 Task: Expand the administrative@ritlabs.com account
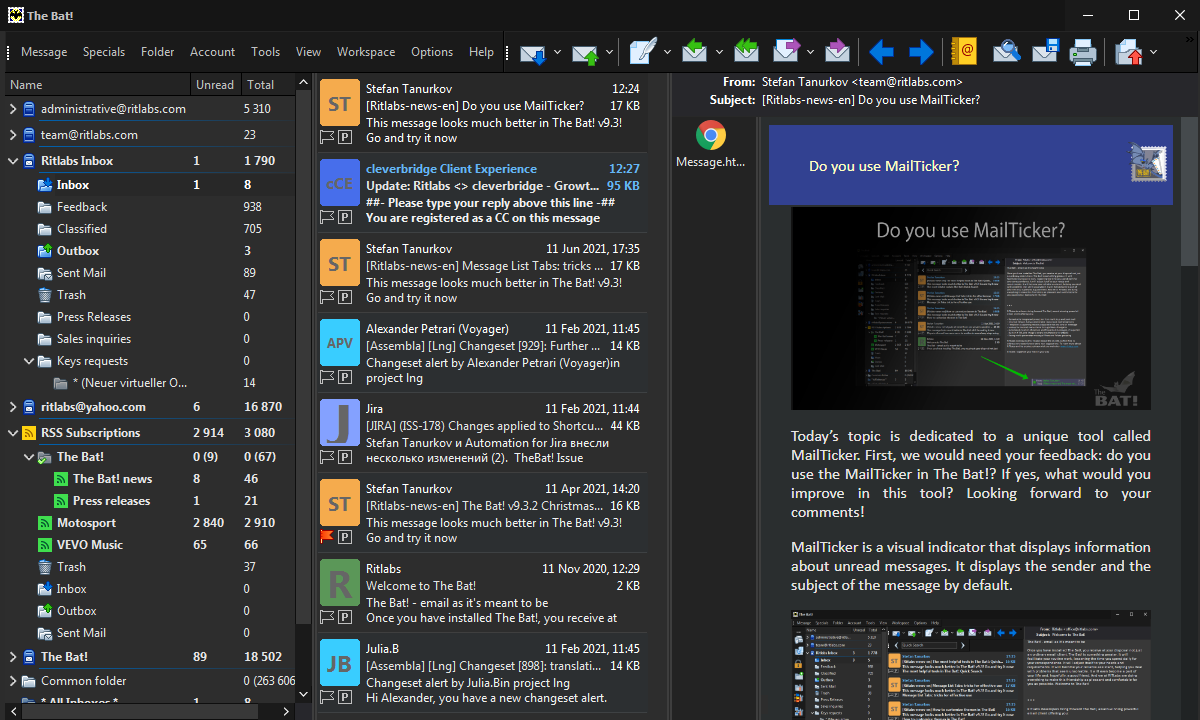13,109
